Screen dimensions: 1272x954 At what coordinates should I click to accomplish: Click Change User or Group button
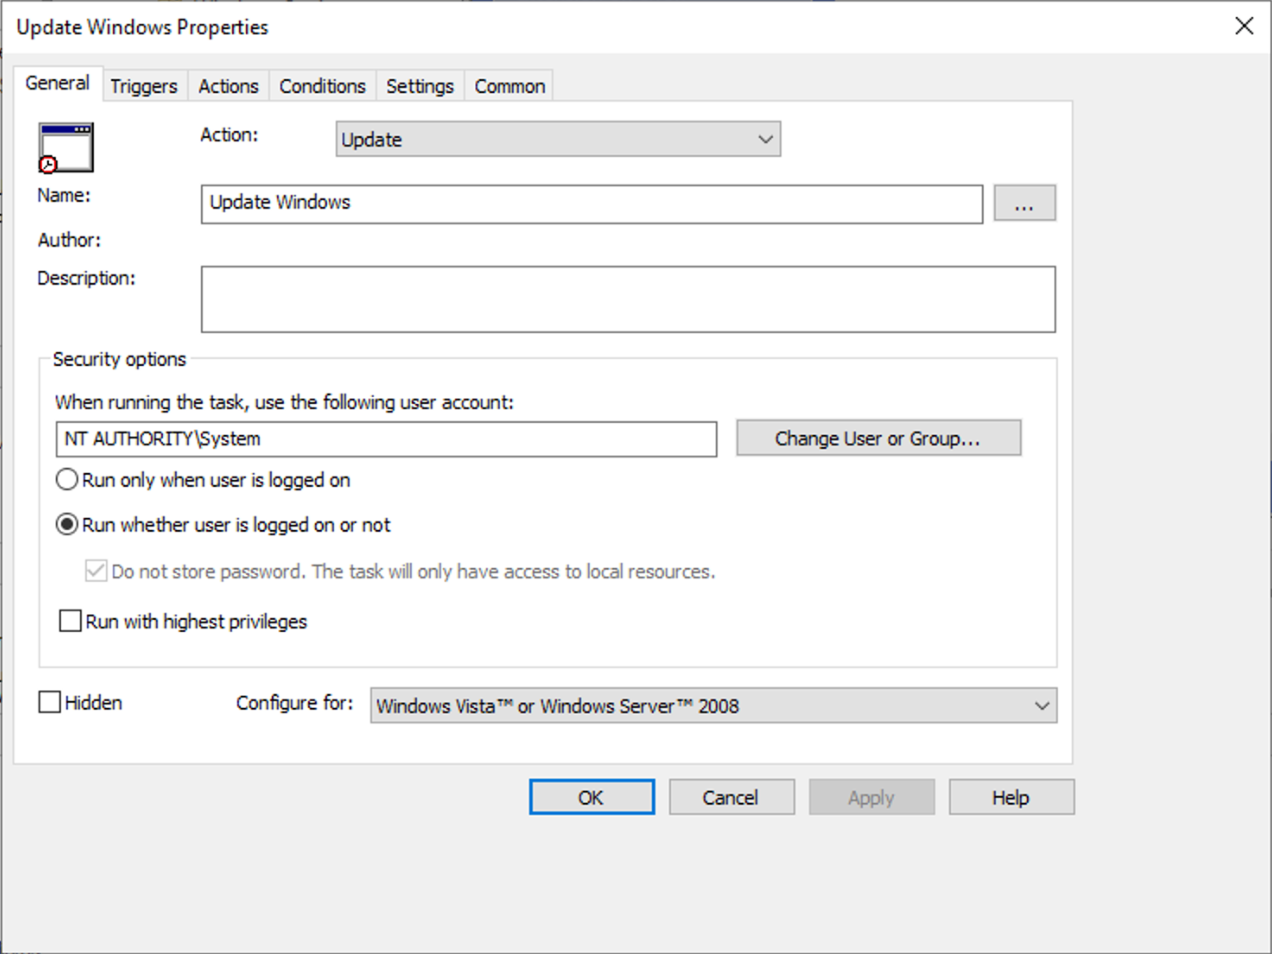tap(878, 438)
